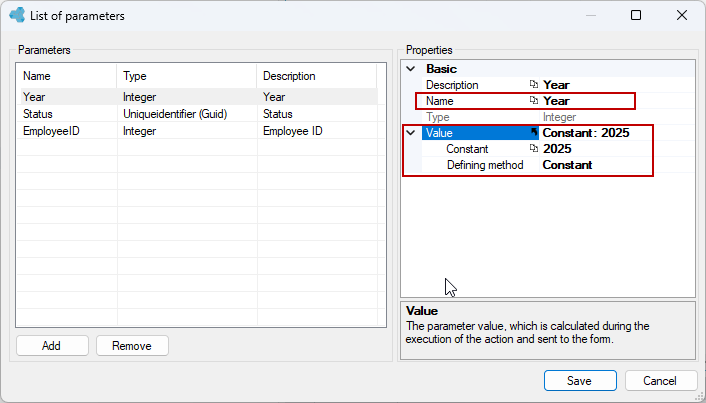Click Year description cell in table

tap(274, 97)
